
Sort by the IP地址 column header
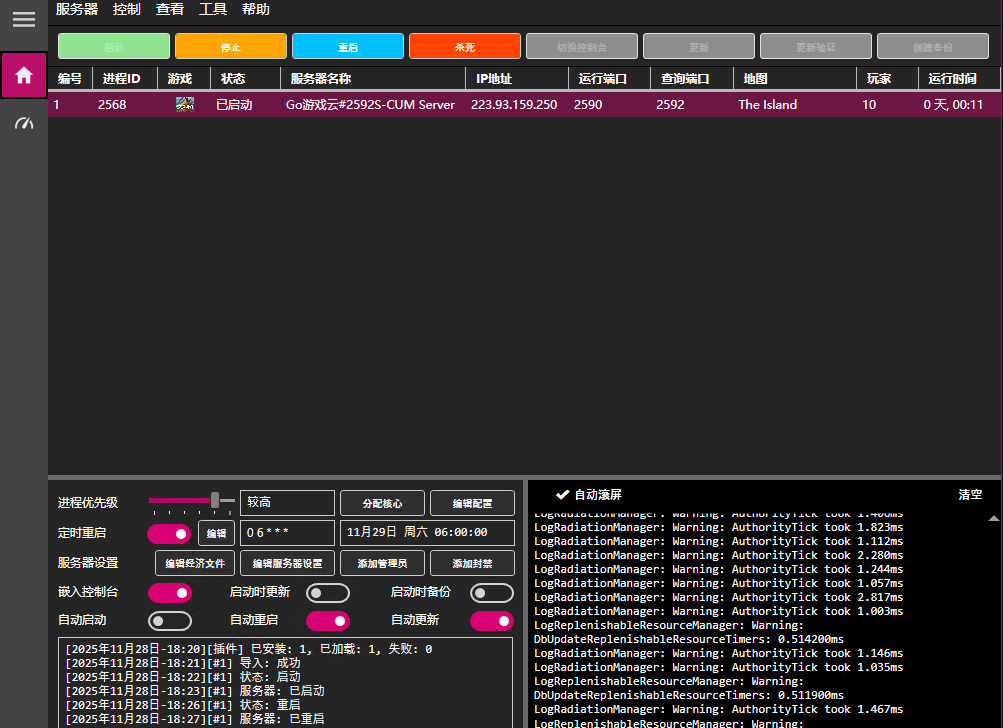pos(517,79)
